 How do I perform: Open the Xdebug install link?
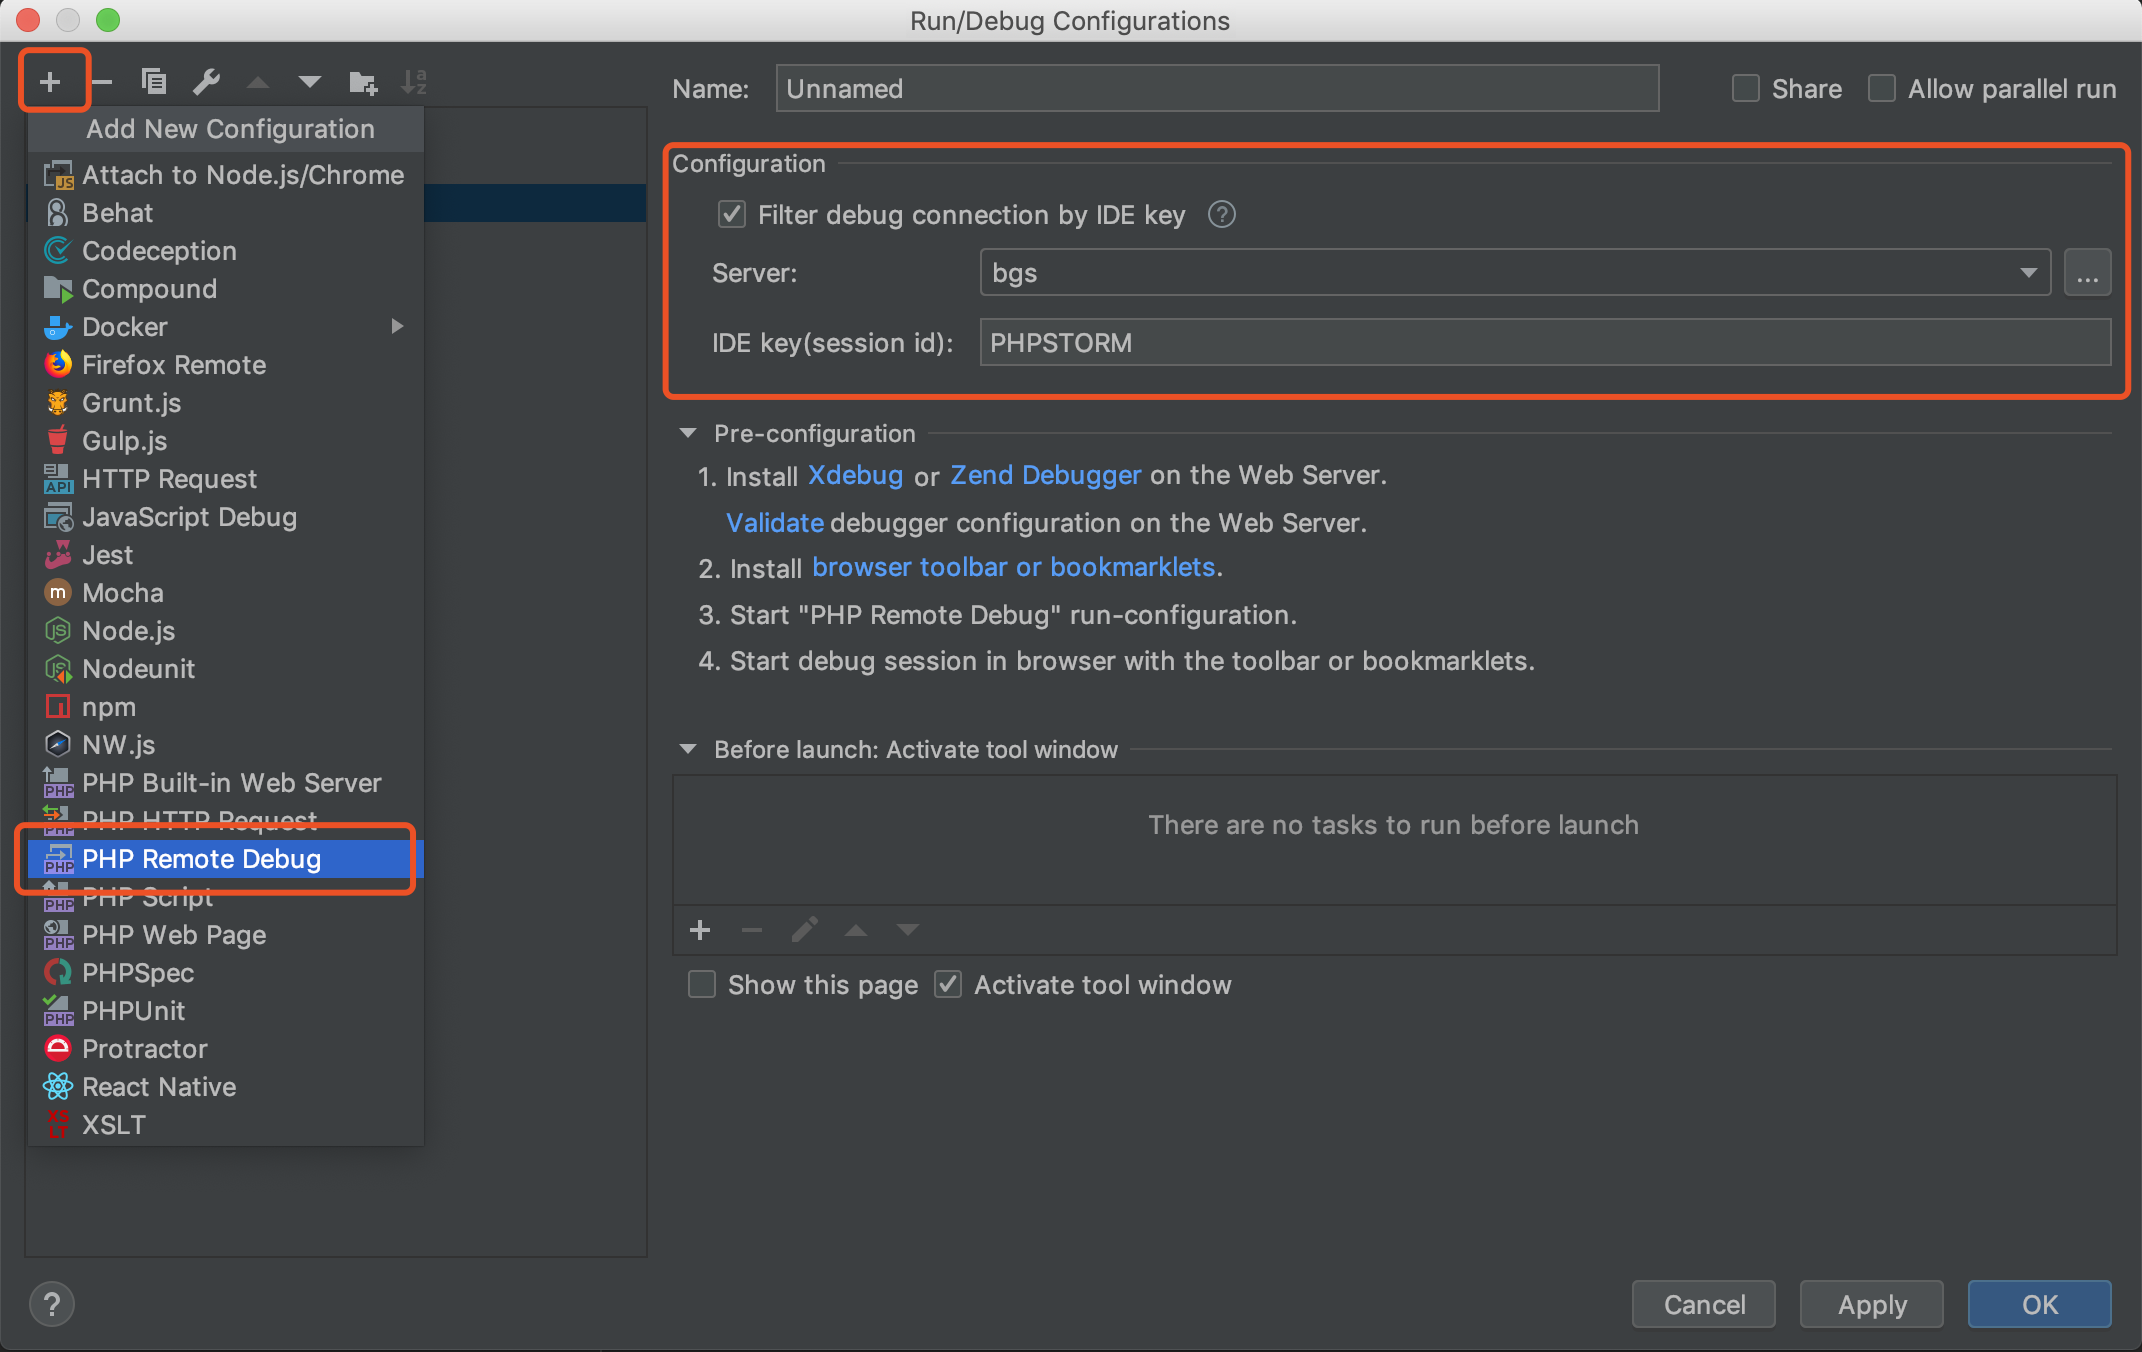[855, 476]
